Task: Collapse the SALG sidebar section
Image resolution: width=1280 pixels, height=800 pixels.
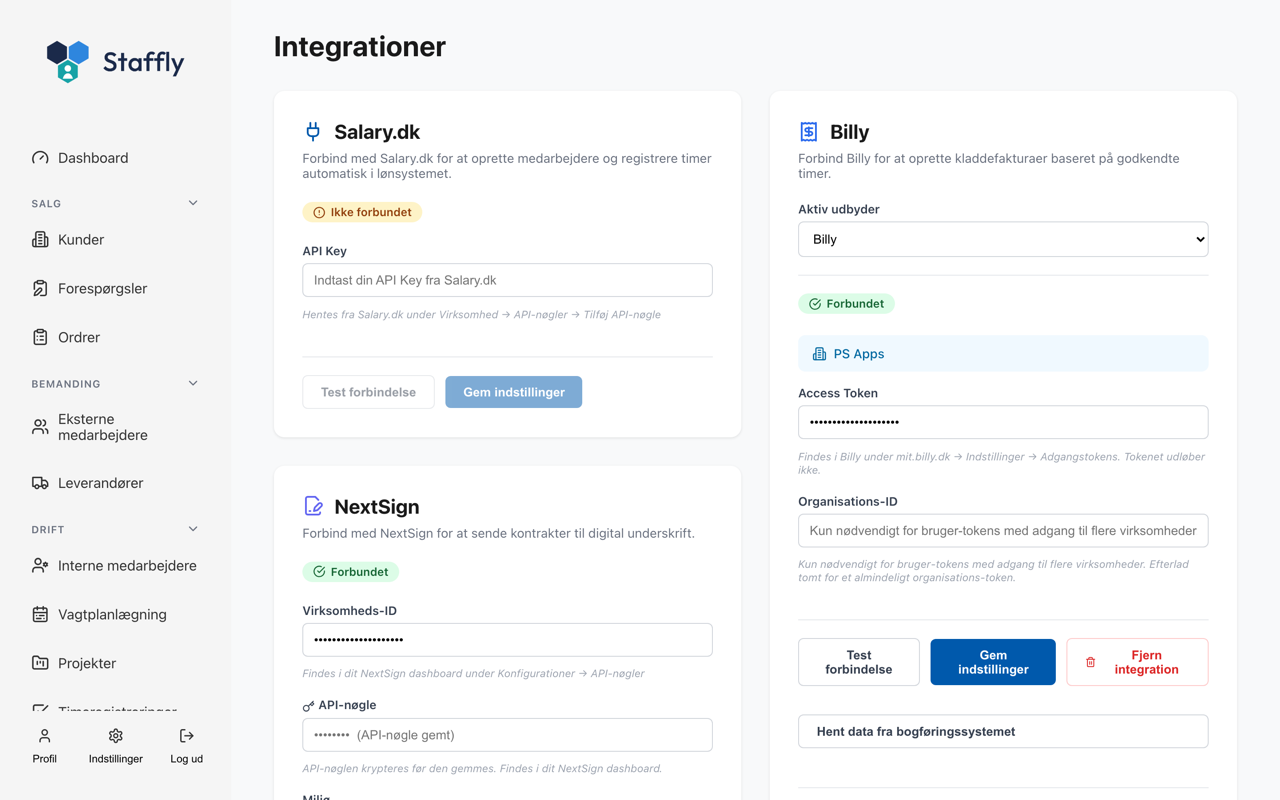Action: point(193,203)
